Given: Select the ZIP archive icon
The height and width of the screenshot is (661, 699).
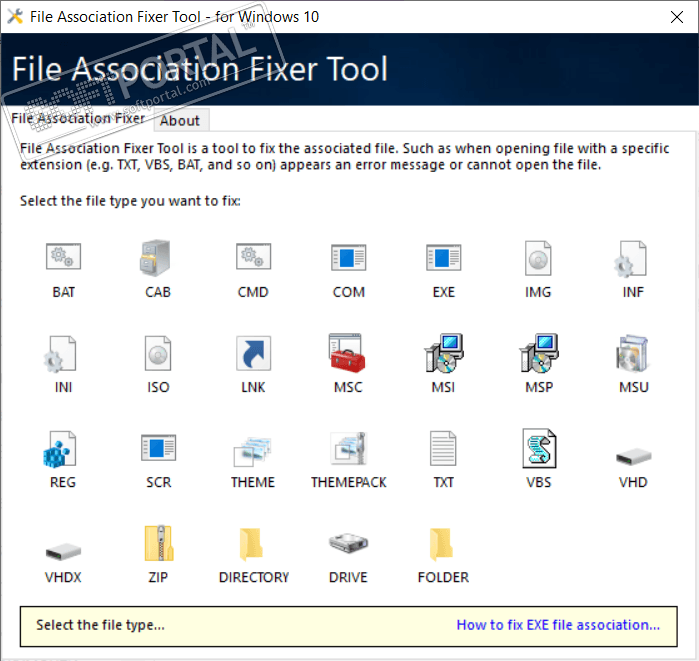Looking at the screenshot, I should [159, 543].
